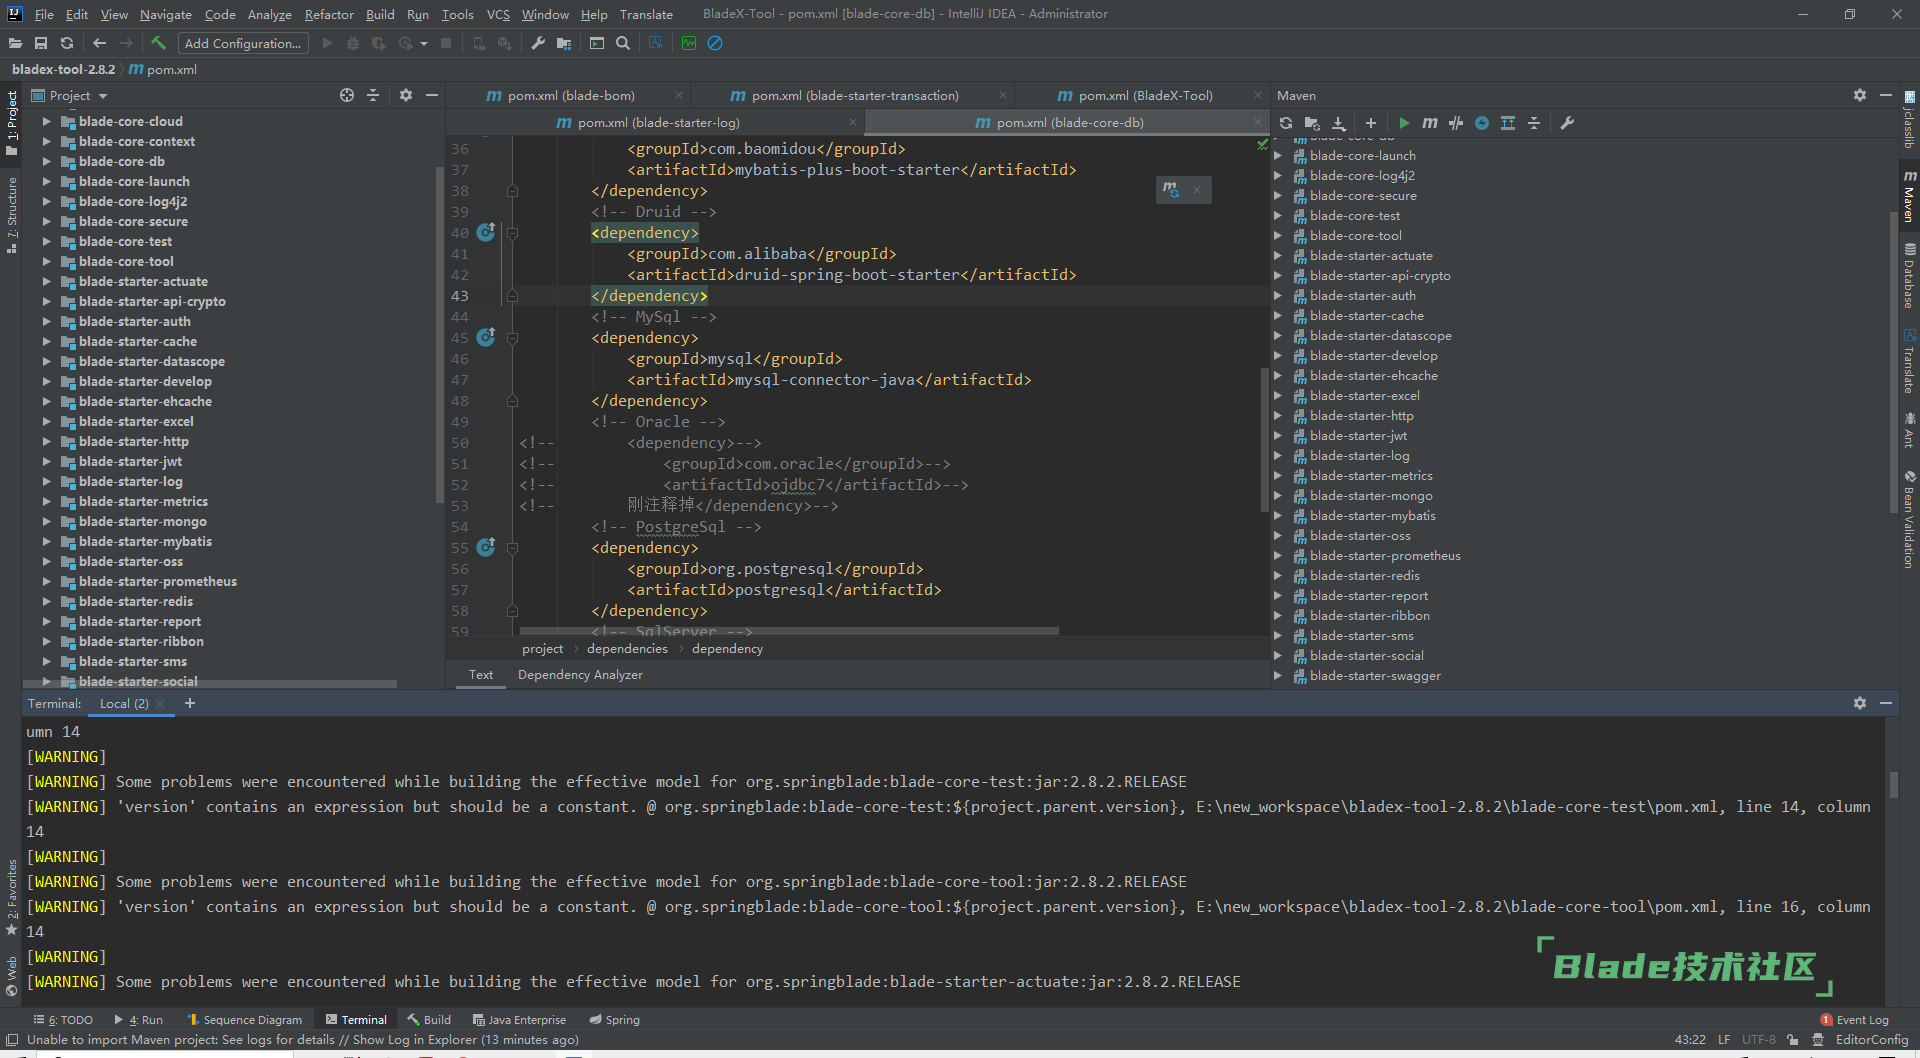Toggle Skip Tests mode in Maven
Screen dimensions: 1920x1058
[x=1482, y=123]
